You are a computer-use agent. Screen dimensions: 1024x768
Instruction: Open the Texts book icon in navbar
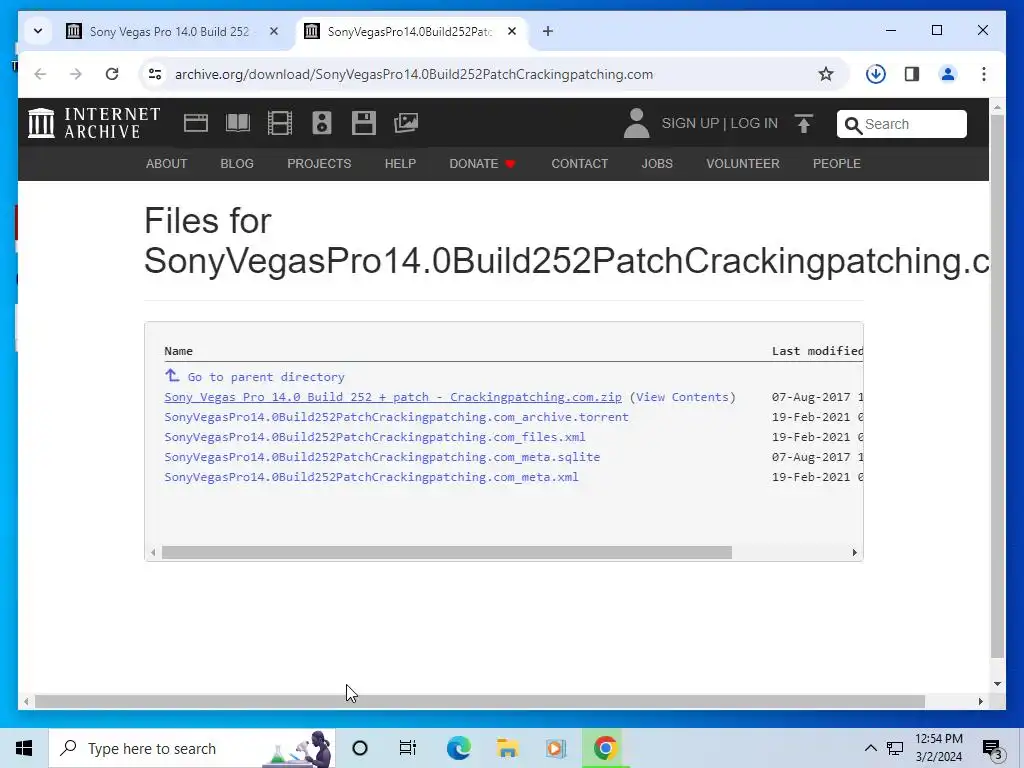pos(238,123)
